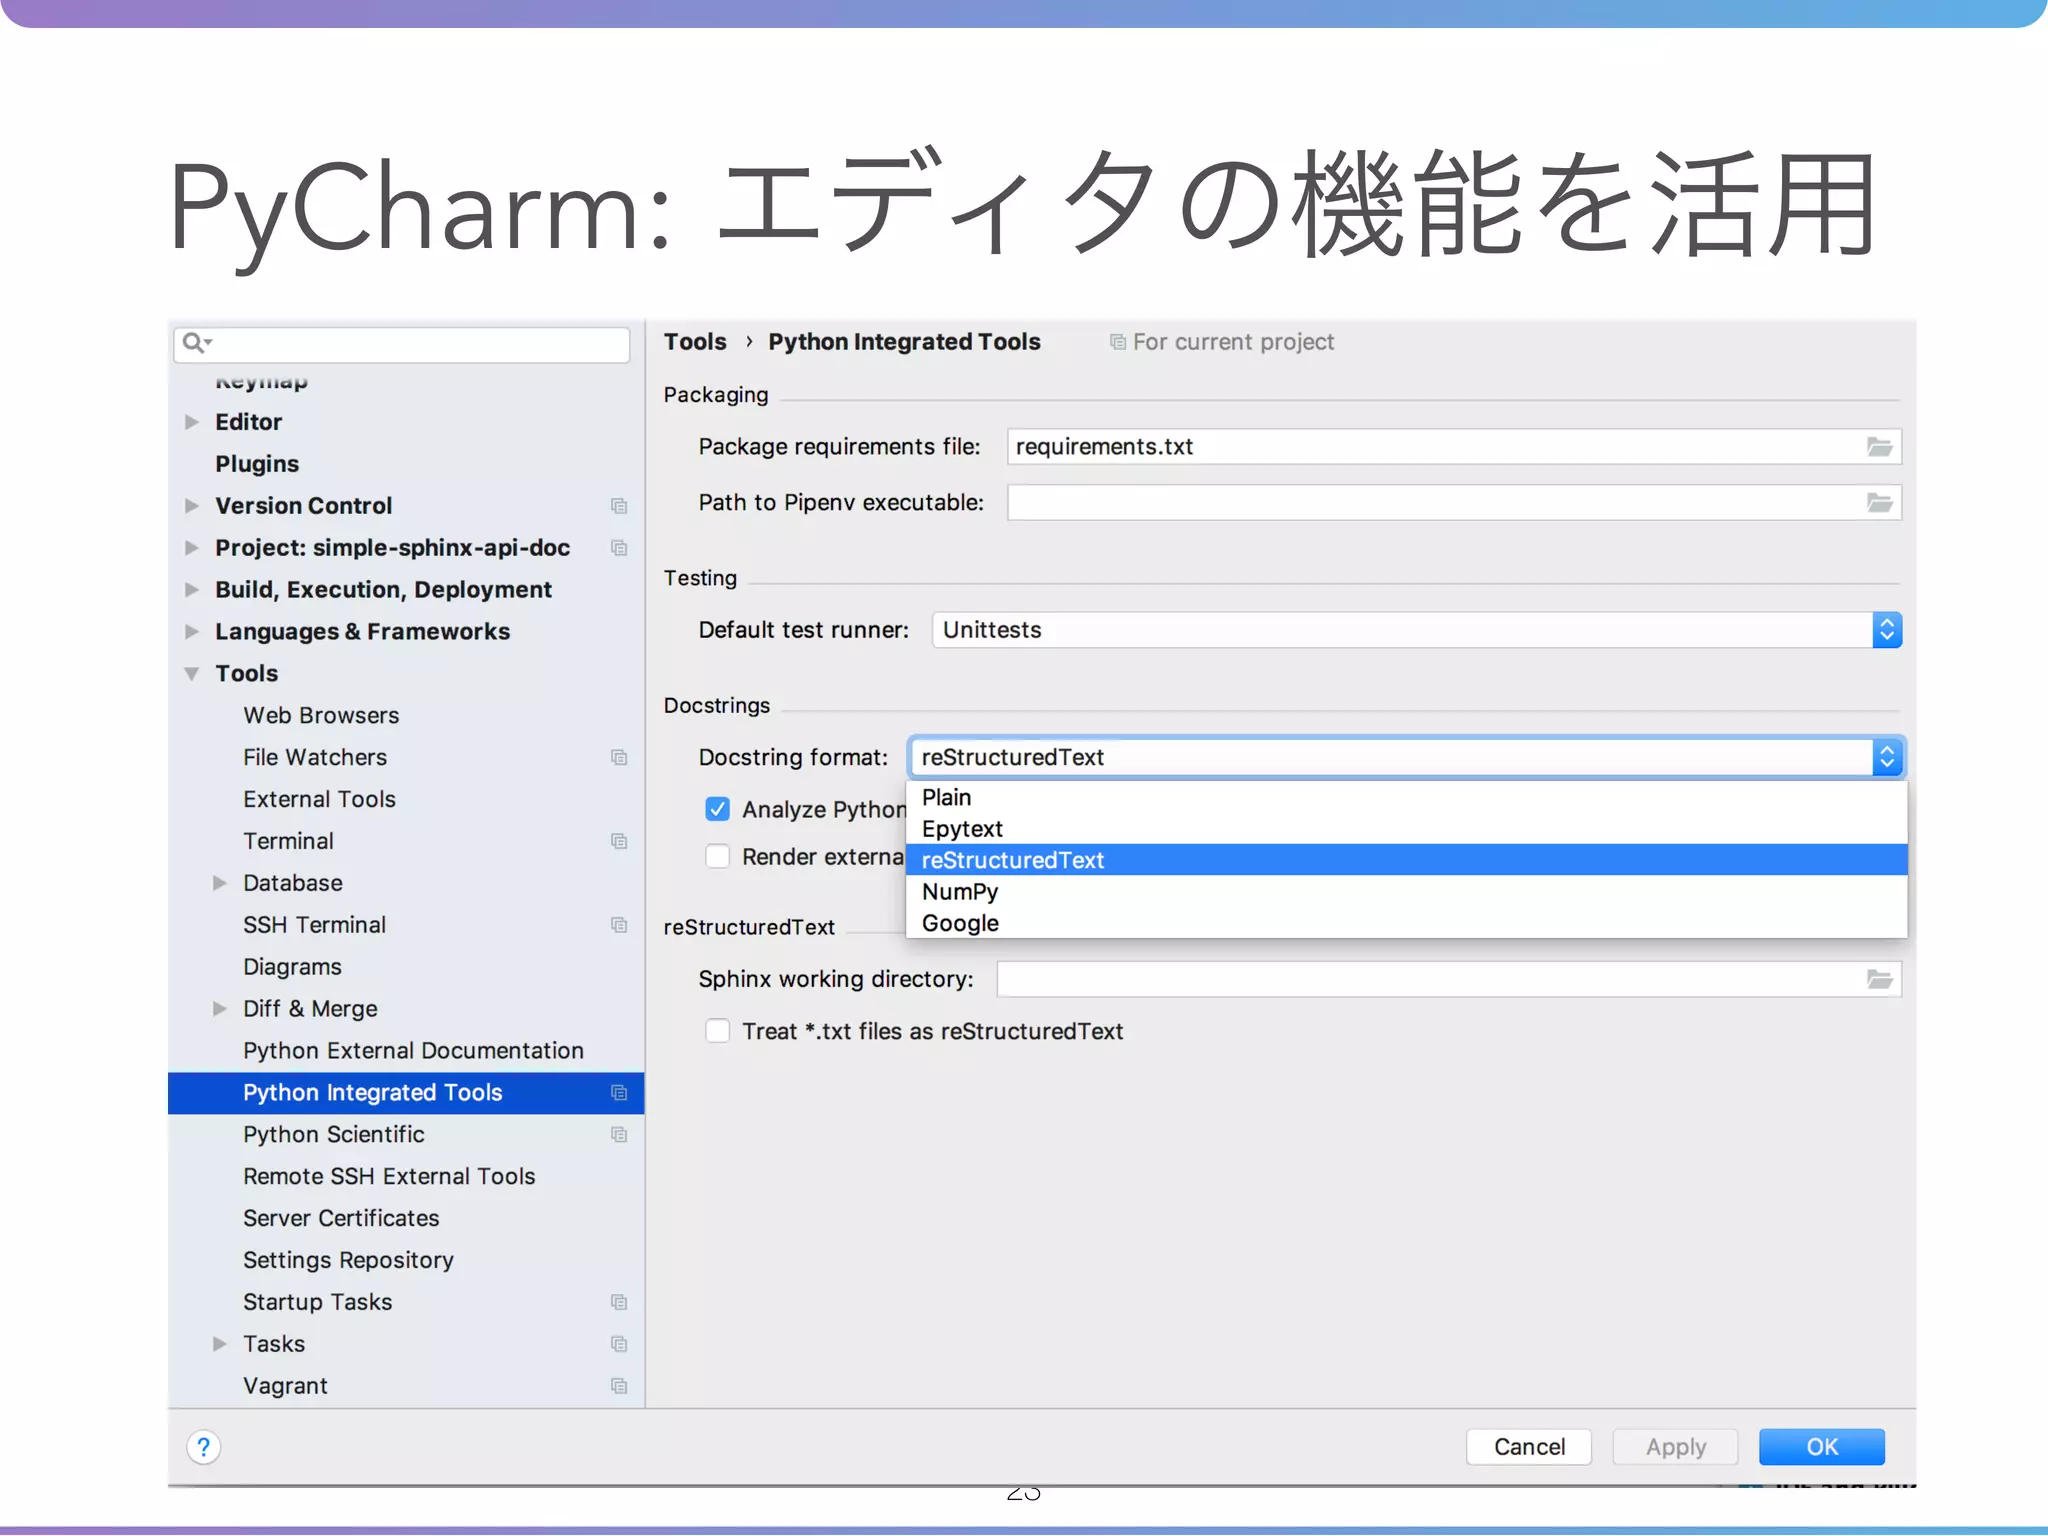Collapse the Tools node
This screenshot has height=1536, width=2048.
pyautogui.click(x=192, y=674)
